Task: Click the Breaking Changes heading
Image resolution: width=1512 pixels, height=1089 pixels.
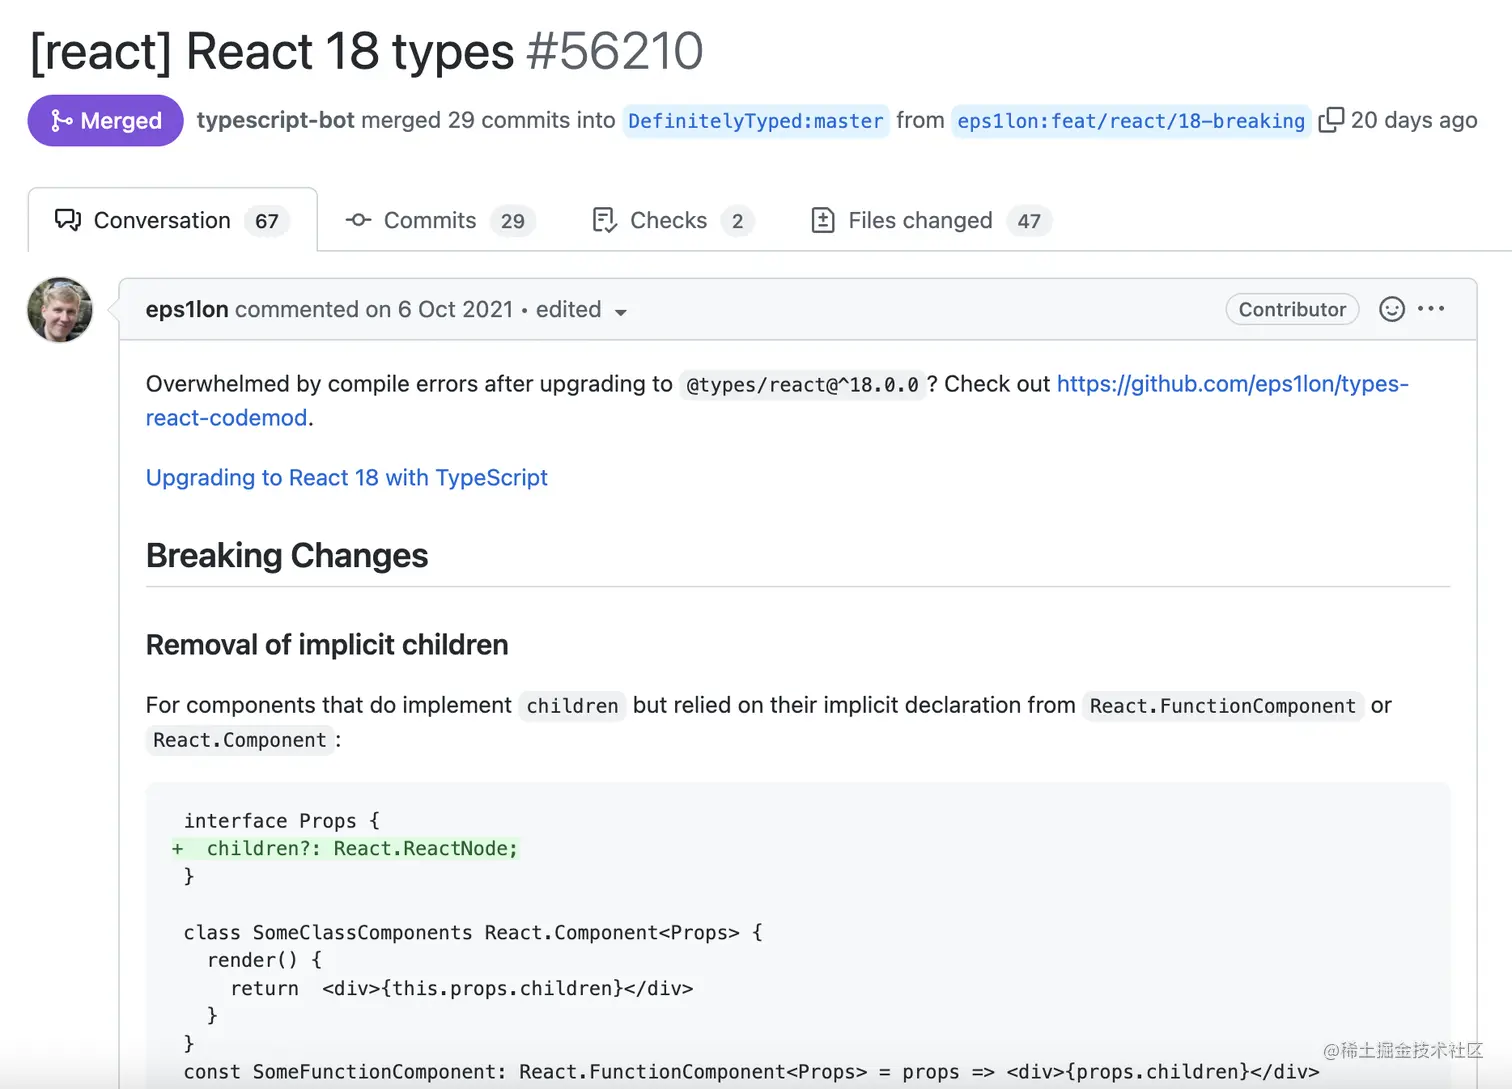Action: pyautogui.click(x=287, y=556)
